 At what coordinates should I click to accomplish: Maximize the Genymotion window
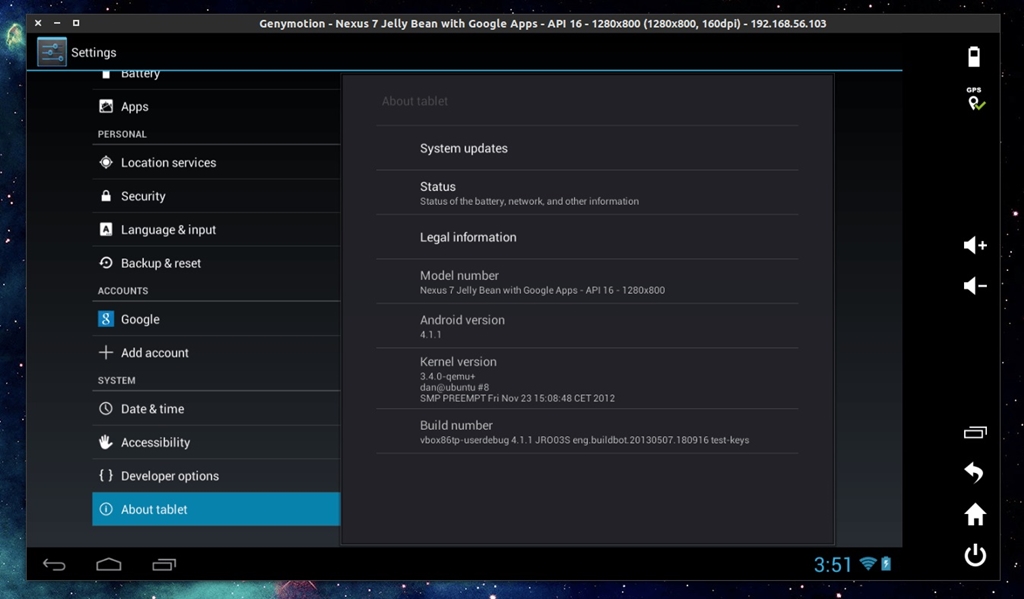[76, 23]
